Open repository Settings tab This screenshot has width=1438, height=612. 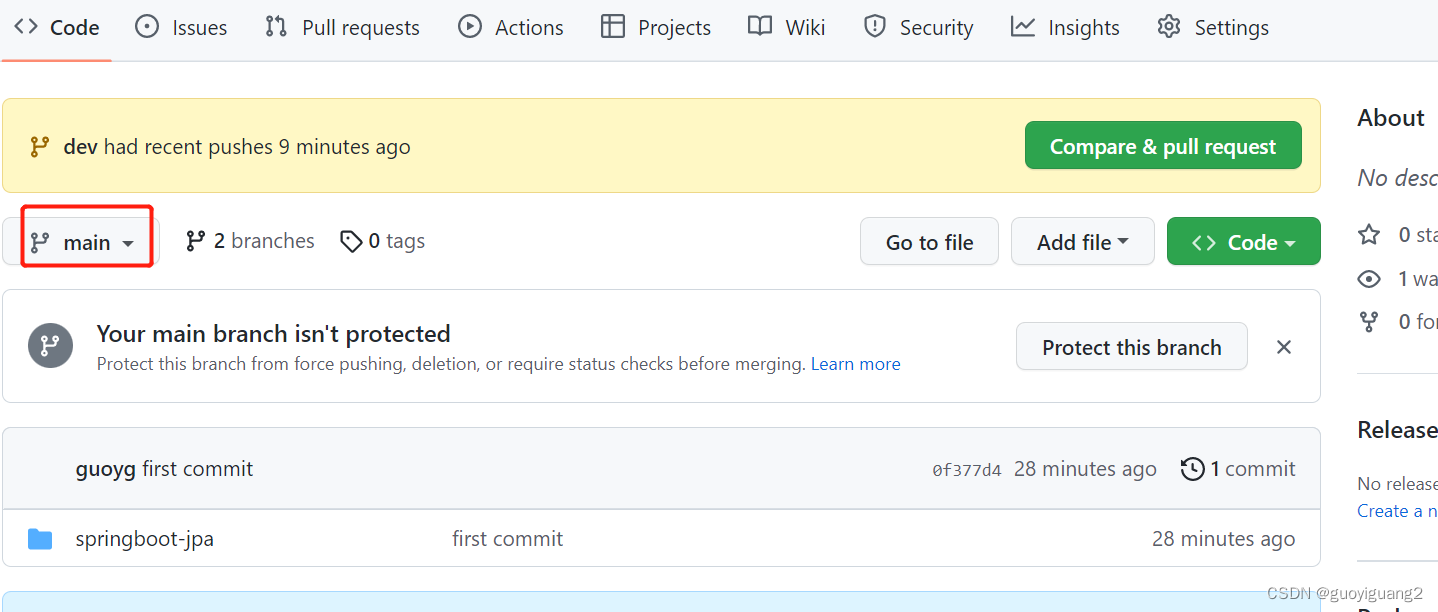pyautogui.click(x=1213, y=28)
